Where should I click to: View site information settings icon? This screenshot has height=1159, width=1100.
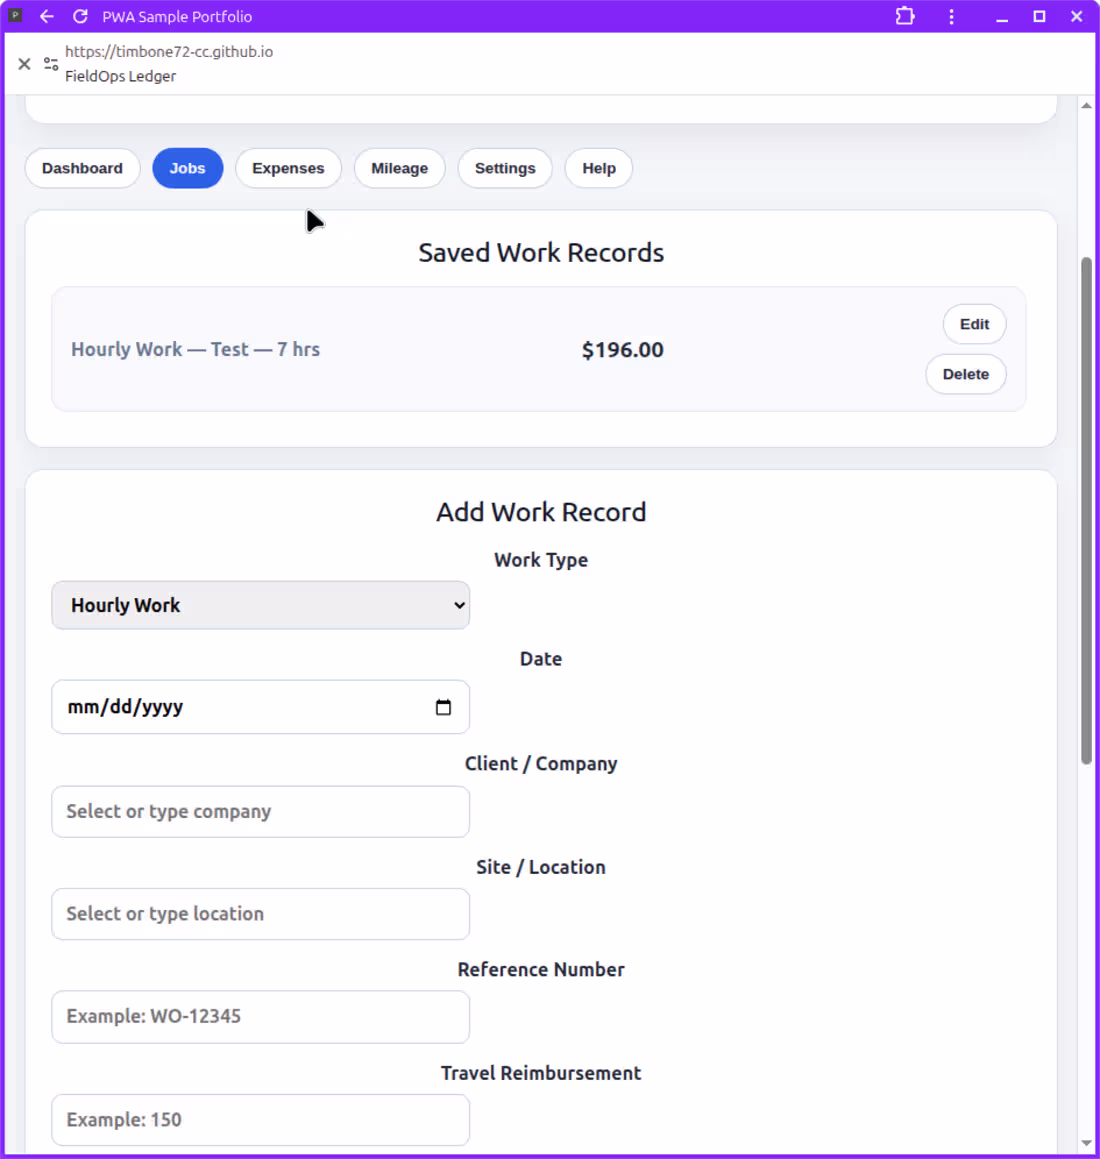(x=51, y=64)
